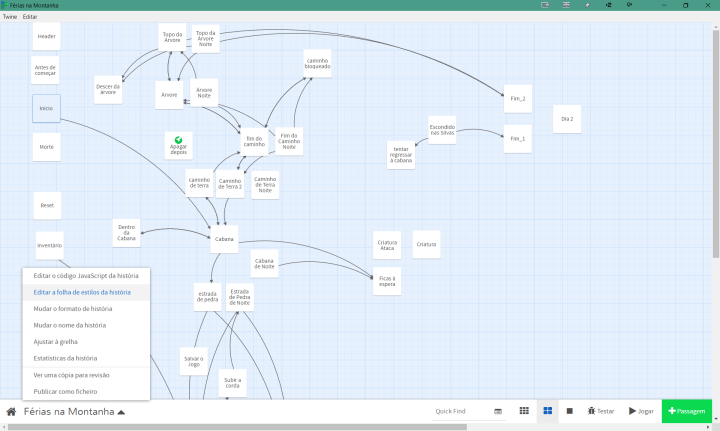The image size is (720, 431).
Task: Click the bug icon to test story
Action: click(591, 411)
